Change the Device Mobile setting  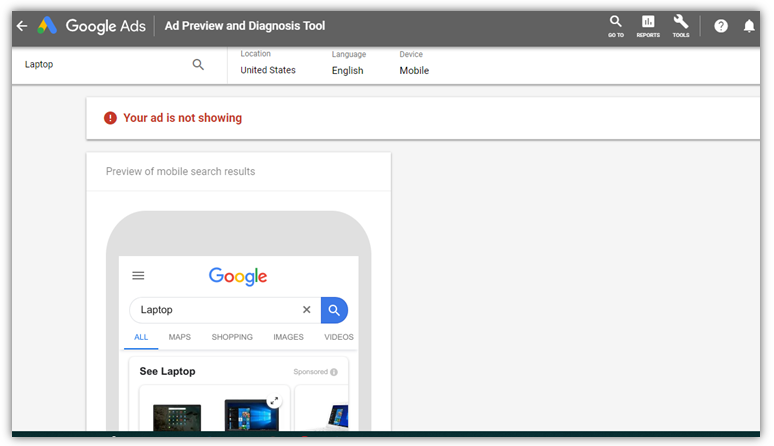[x=414, y=64]
